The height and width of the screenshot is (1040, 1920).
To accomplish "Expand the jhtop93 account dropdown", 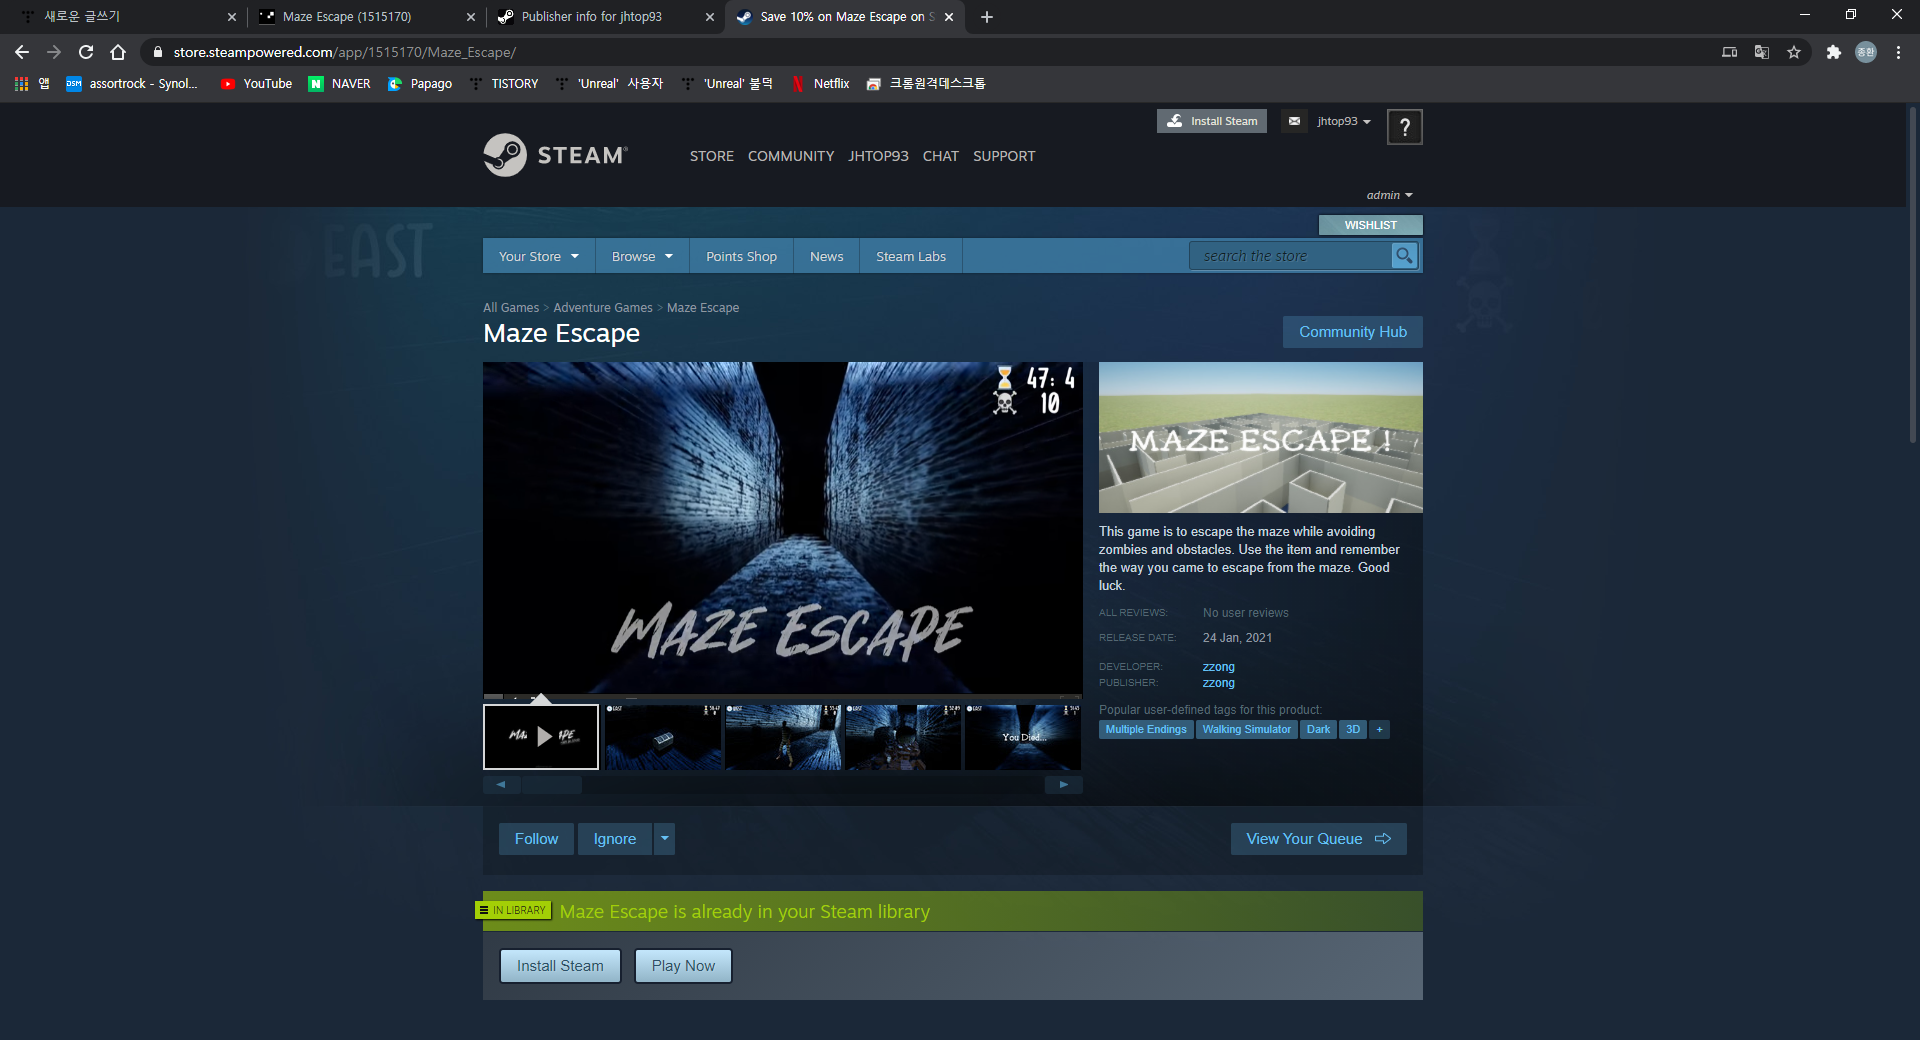I will (x=1343, y=121).
